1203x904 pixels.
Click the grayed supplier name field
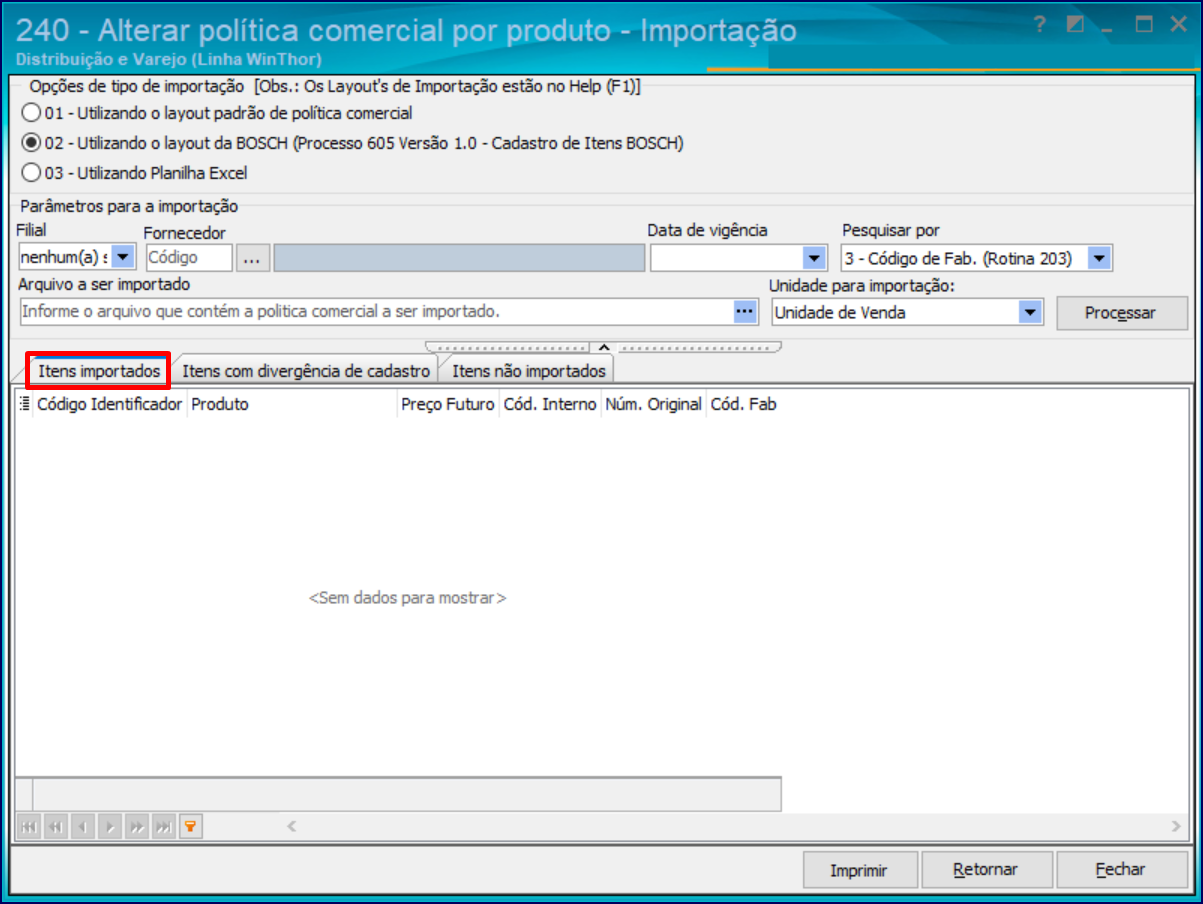coord(460,258)
